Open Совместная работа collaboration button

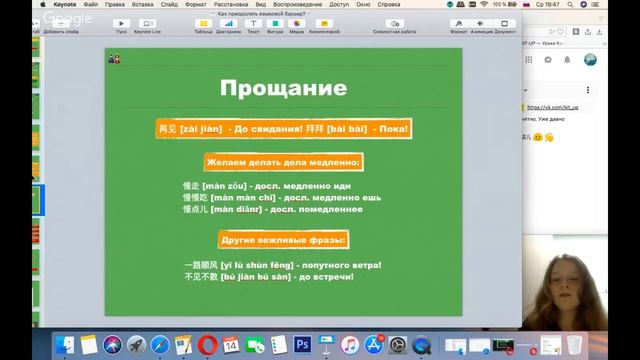click(395, 24)
